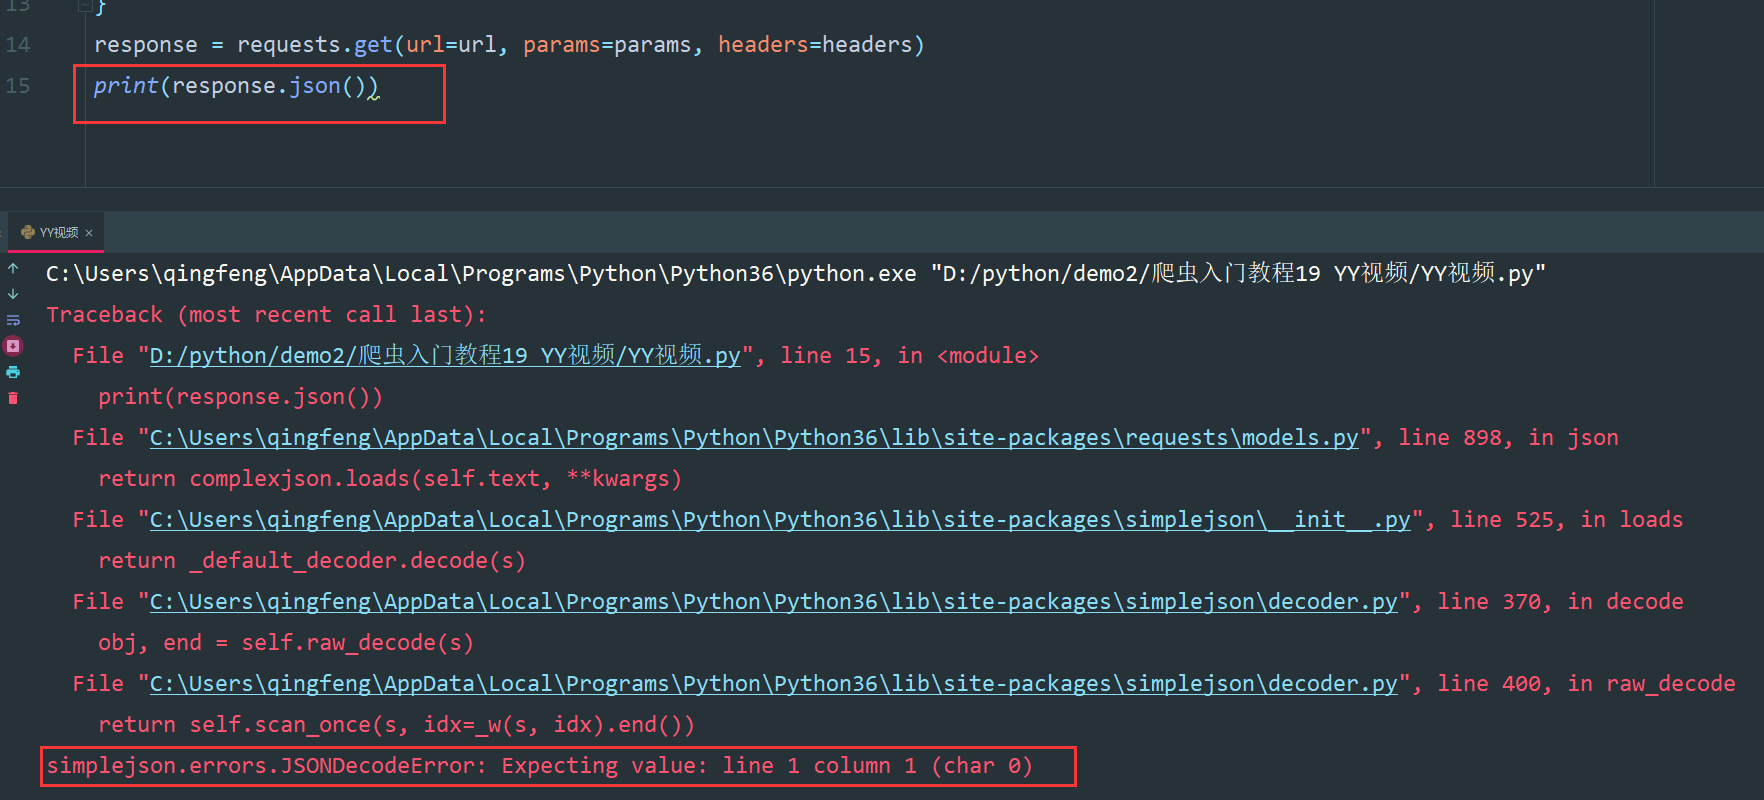This screenshot has height=800, width=1764.
Task: Select the YY视频 run tab
Action: [x=56, y=232]
